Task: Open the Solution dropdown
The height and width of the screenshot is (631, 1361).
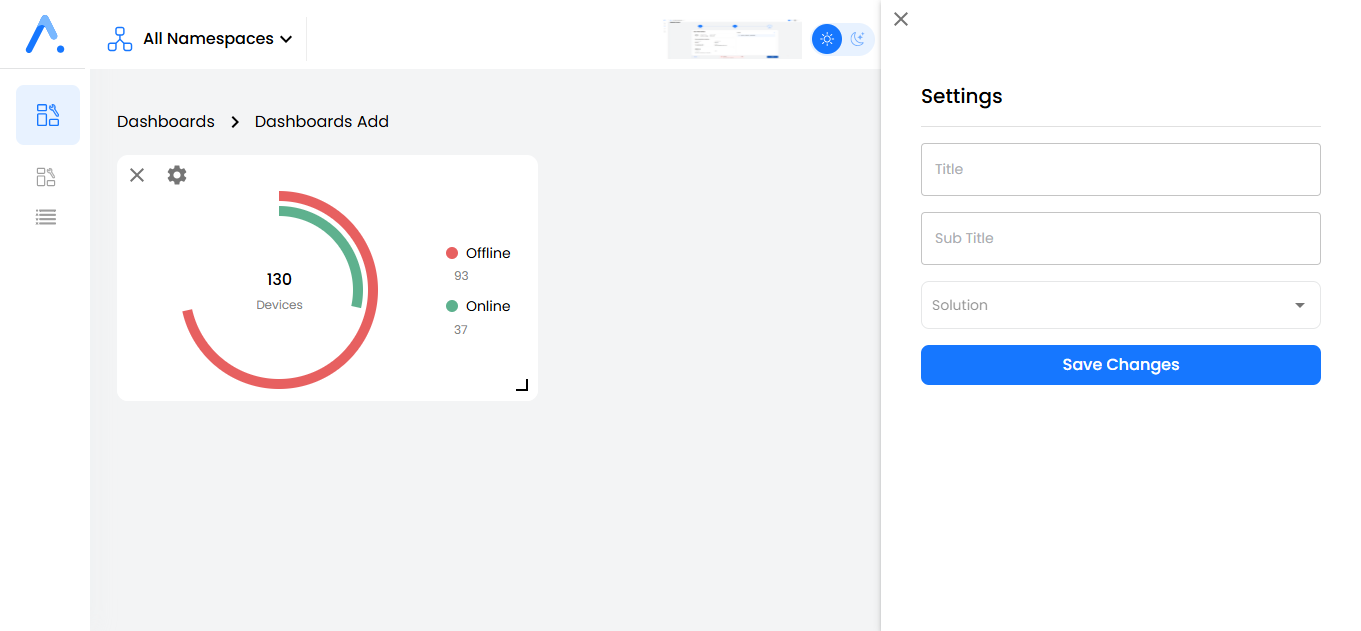Action: click(1119, 305)
